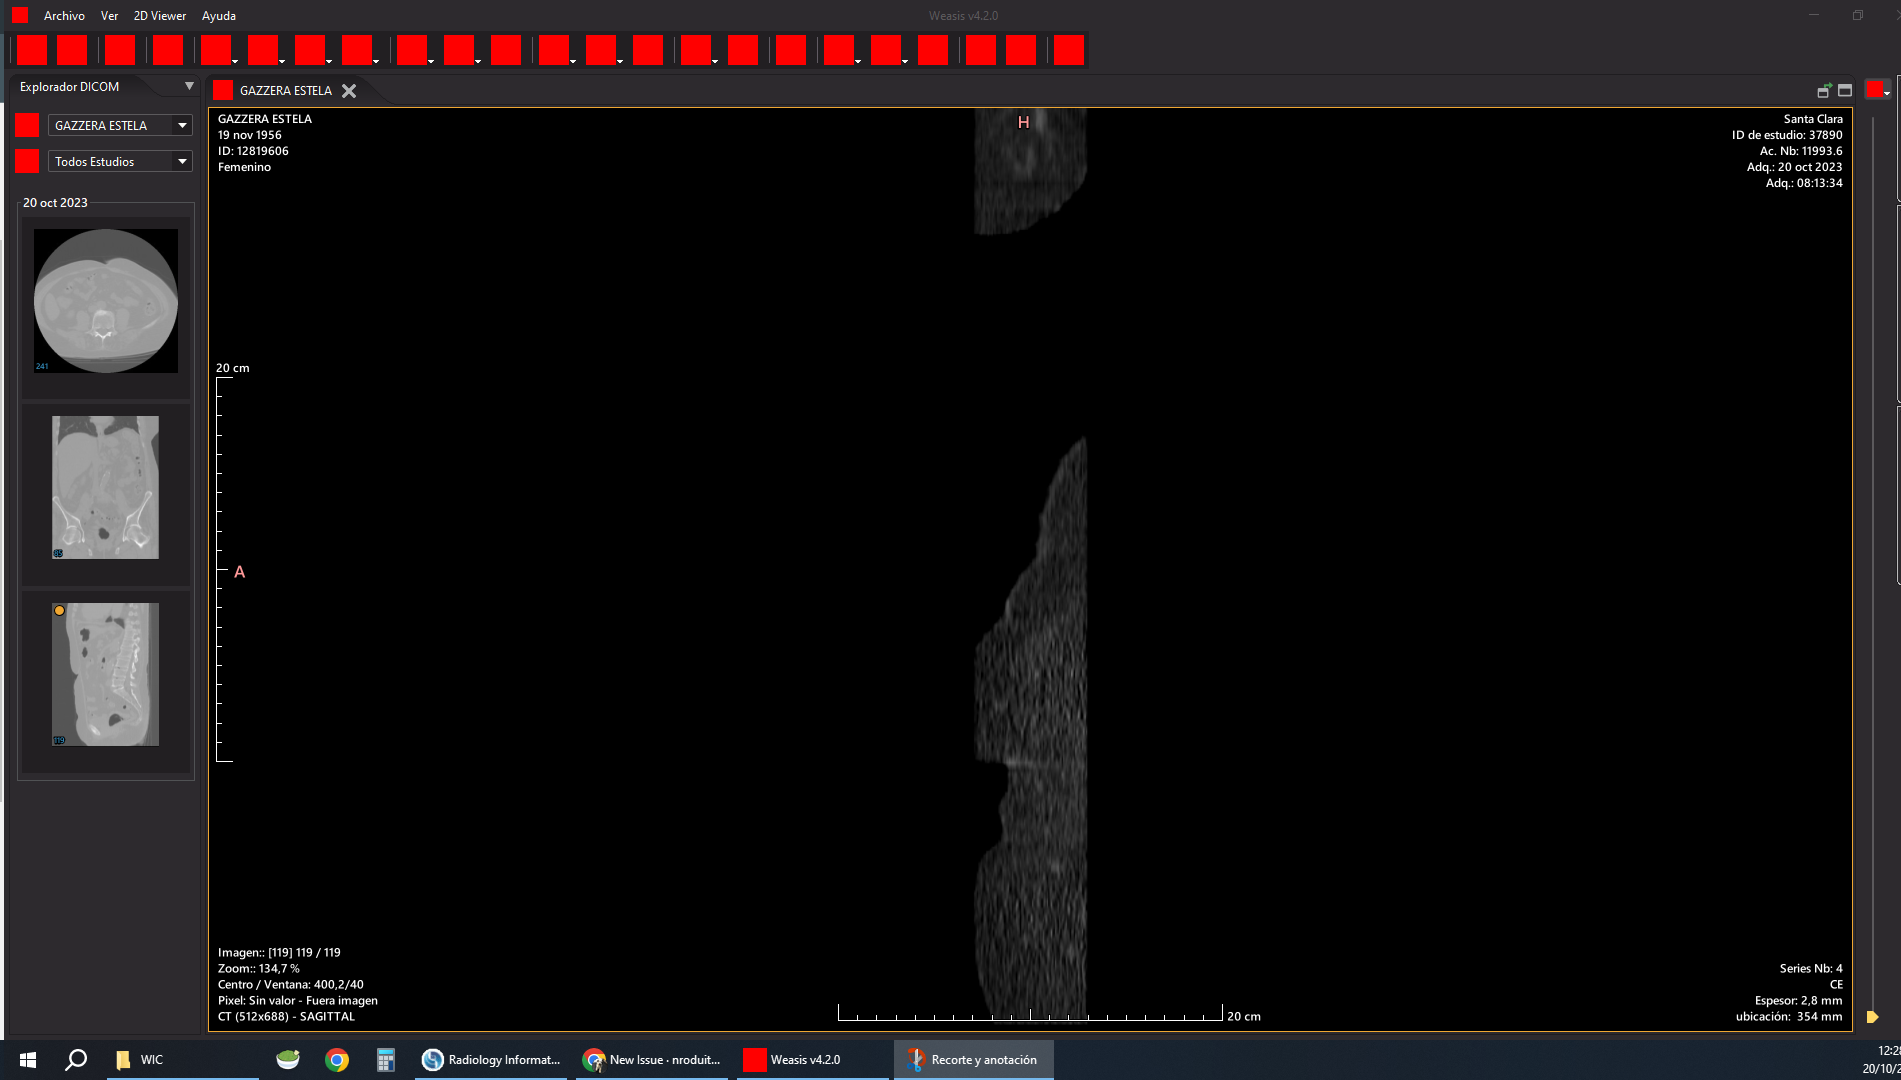Collapse the Explorador DICOM panel via its arrow
Viewport: 1901px width, 1080px height.
click(188, 86)
